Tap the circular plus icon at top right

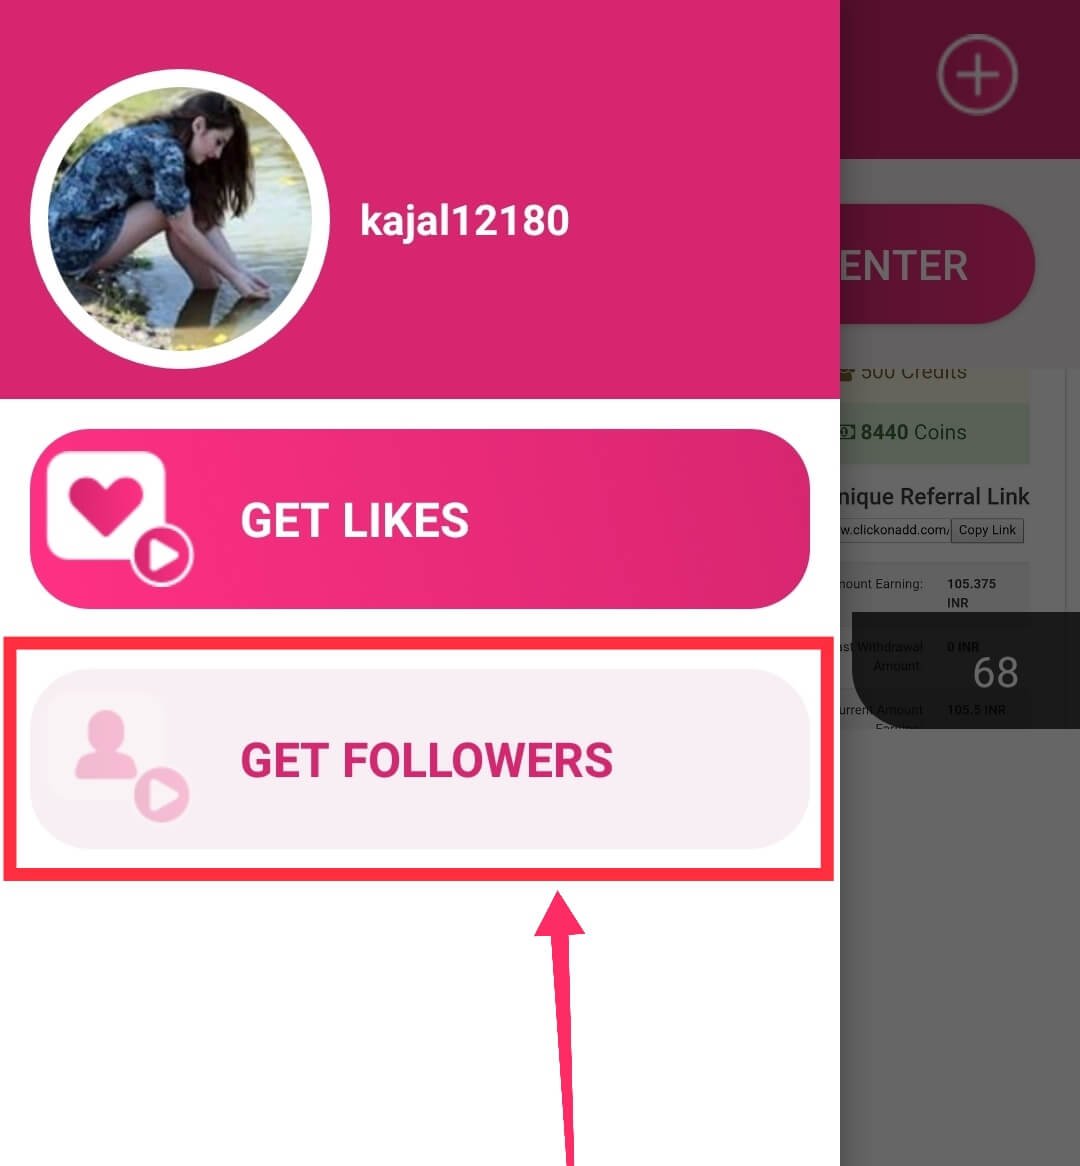[x=977, y=74]
